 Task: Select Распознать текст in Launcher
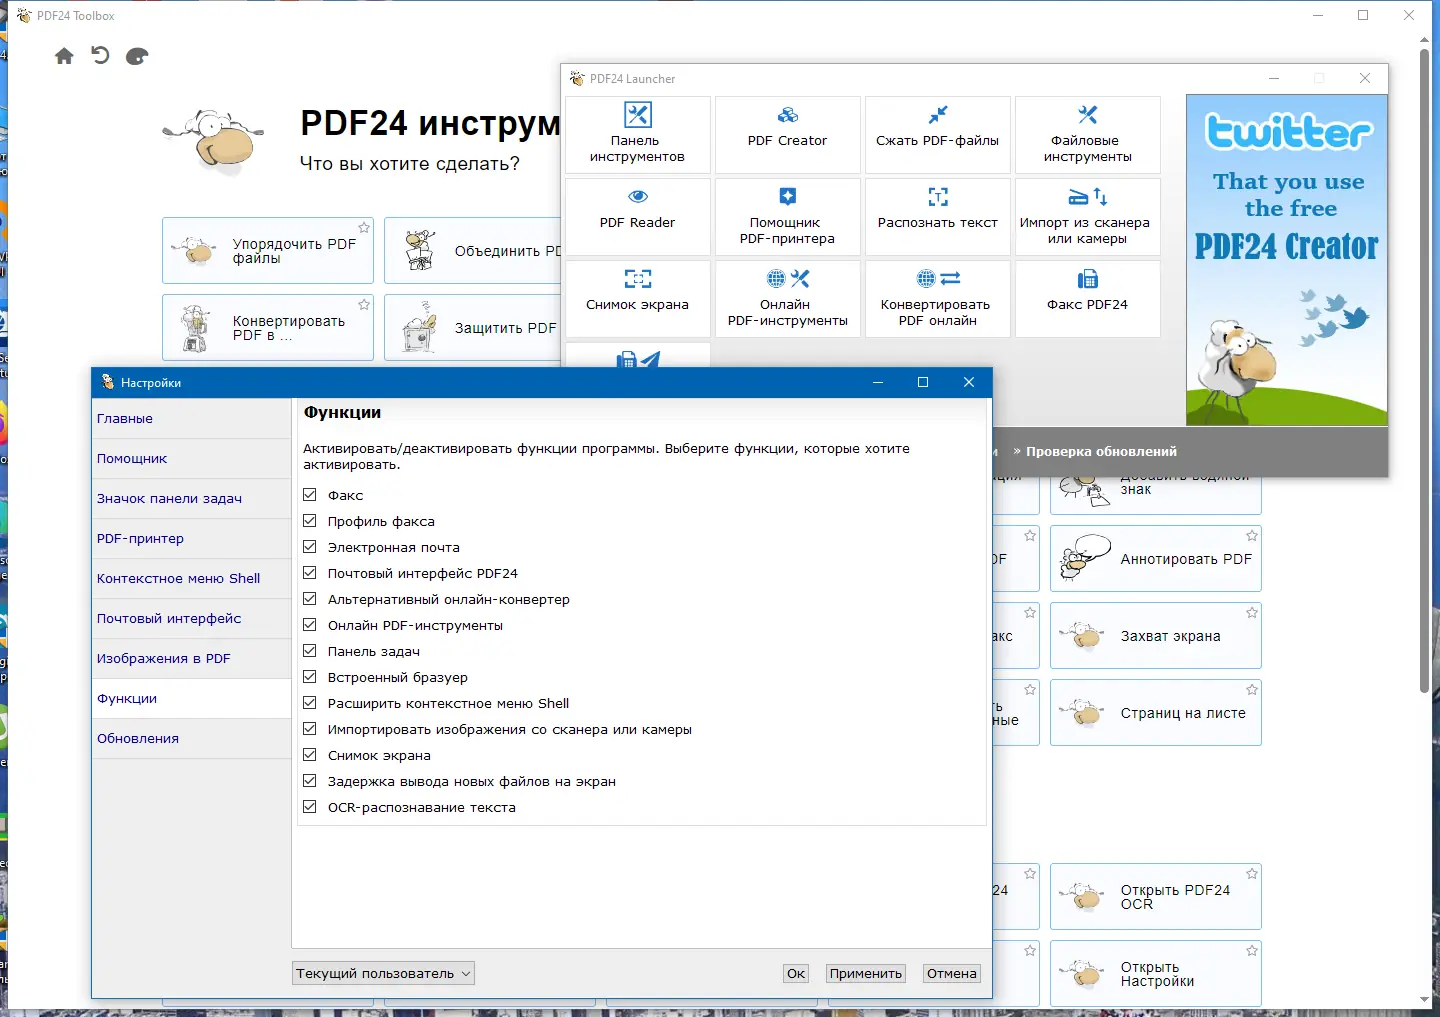click(938, 217)
